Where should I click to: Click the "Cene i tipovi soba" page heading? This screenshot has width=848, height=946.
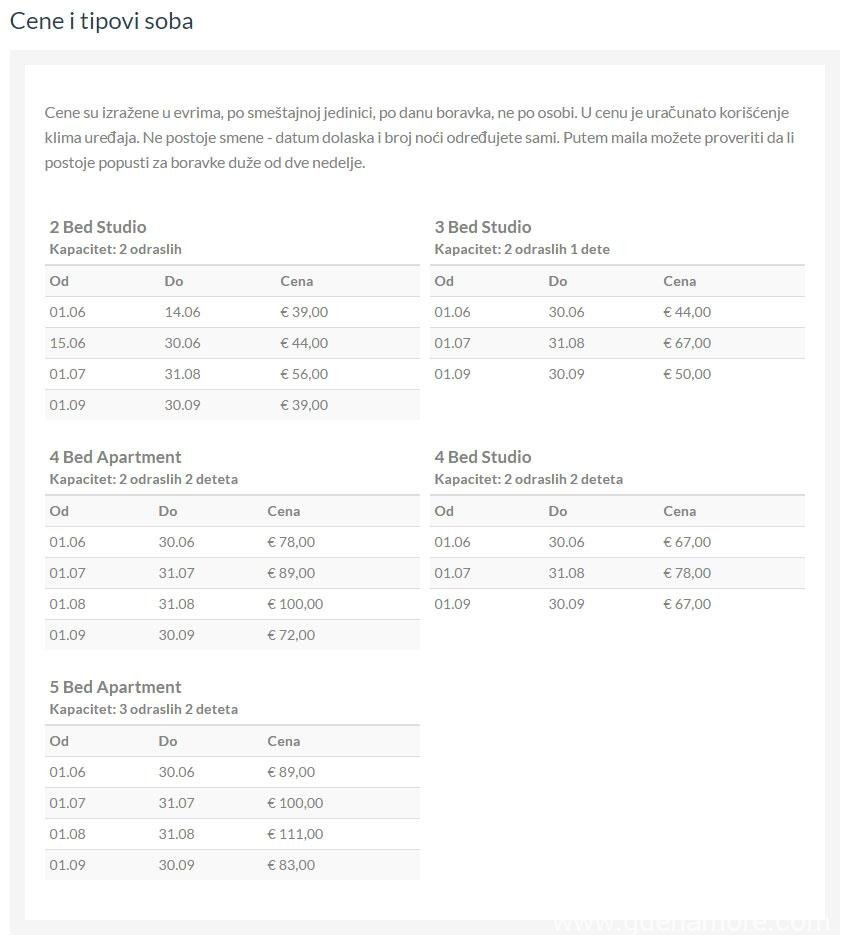pyautogui.click(x=101, y=21)
